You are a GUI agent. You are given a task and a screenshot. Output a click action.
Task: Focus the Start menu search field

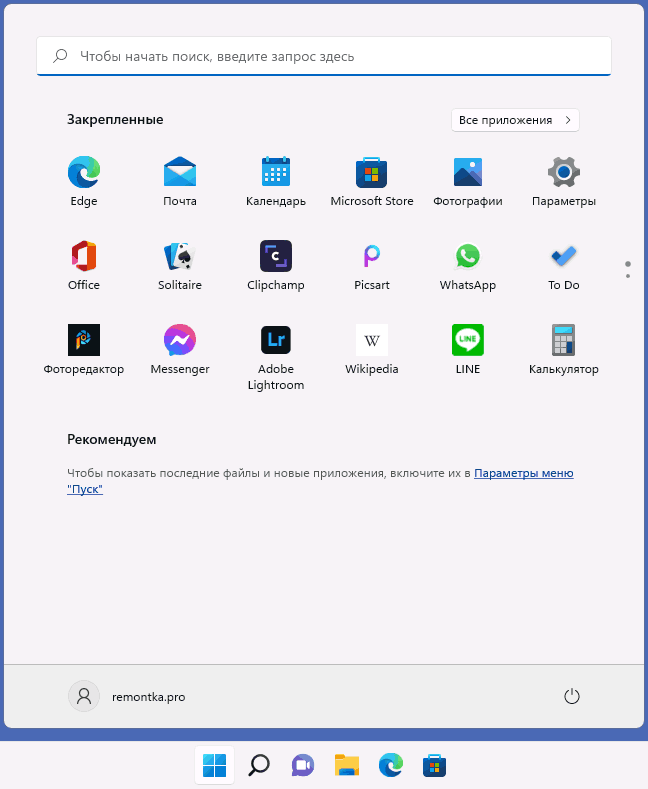pyautogui.click(x=324, y=56)
